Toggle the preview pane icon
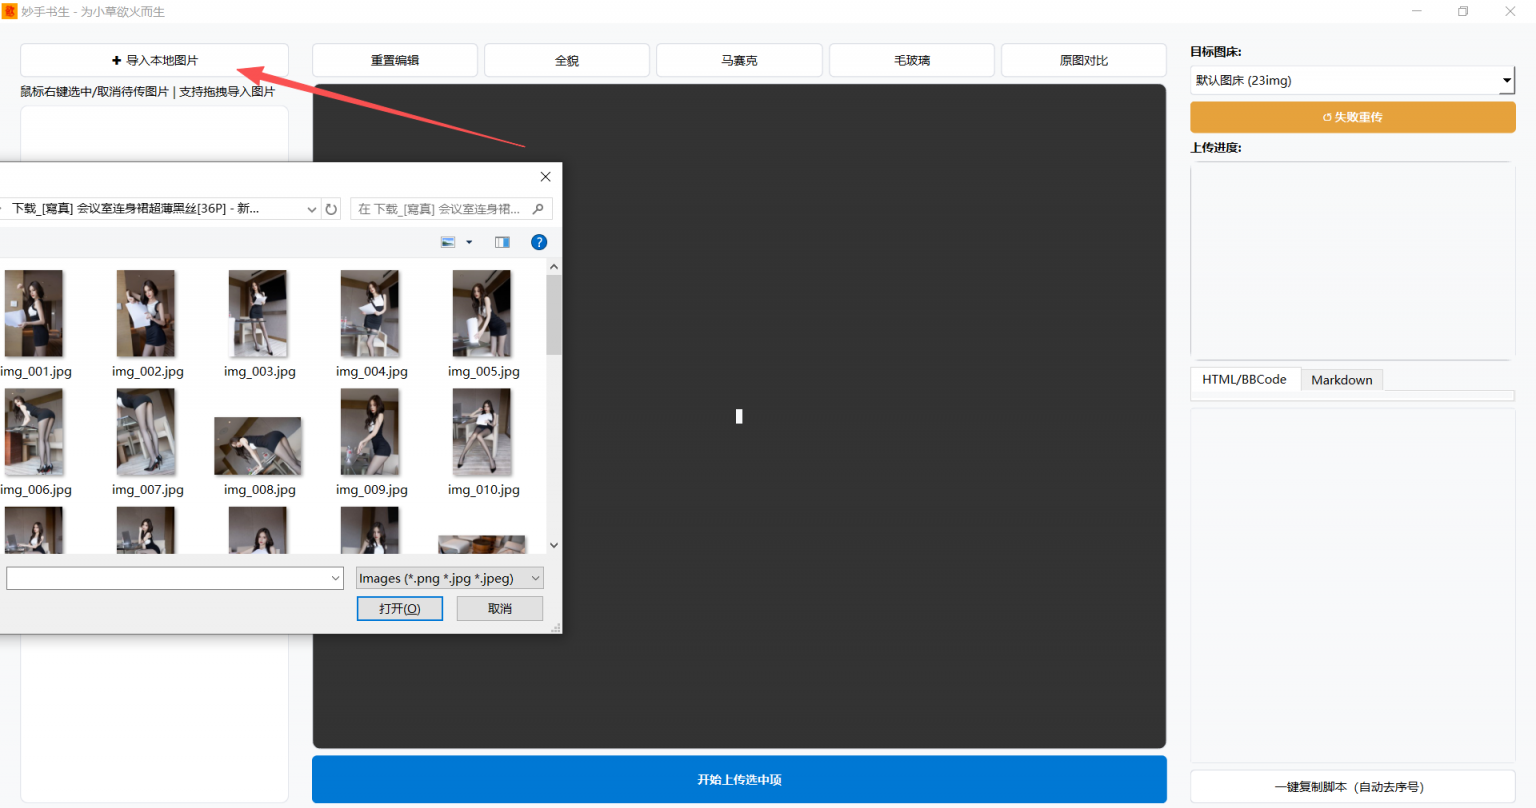The height and width of the screenshot is (808, 1536). click(x=502, y=242)
